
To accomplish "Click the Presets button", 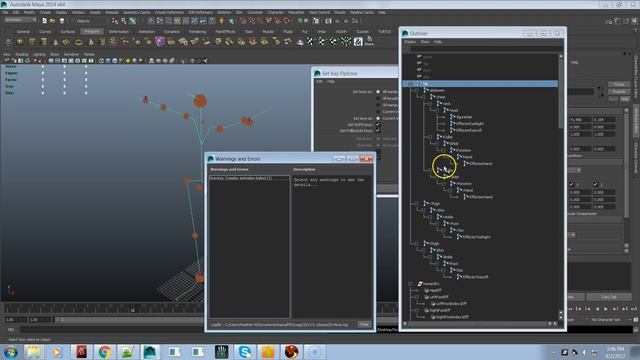I will [619, 92].
